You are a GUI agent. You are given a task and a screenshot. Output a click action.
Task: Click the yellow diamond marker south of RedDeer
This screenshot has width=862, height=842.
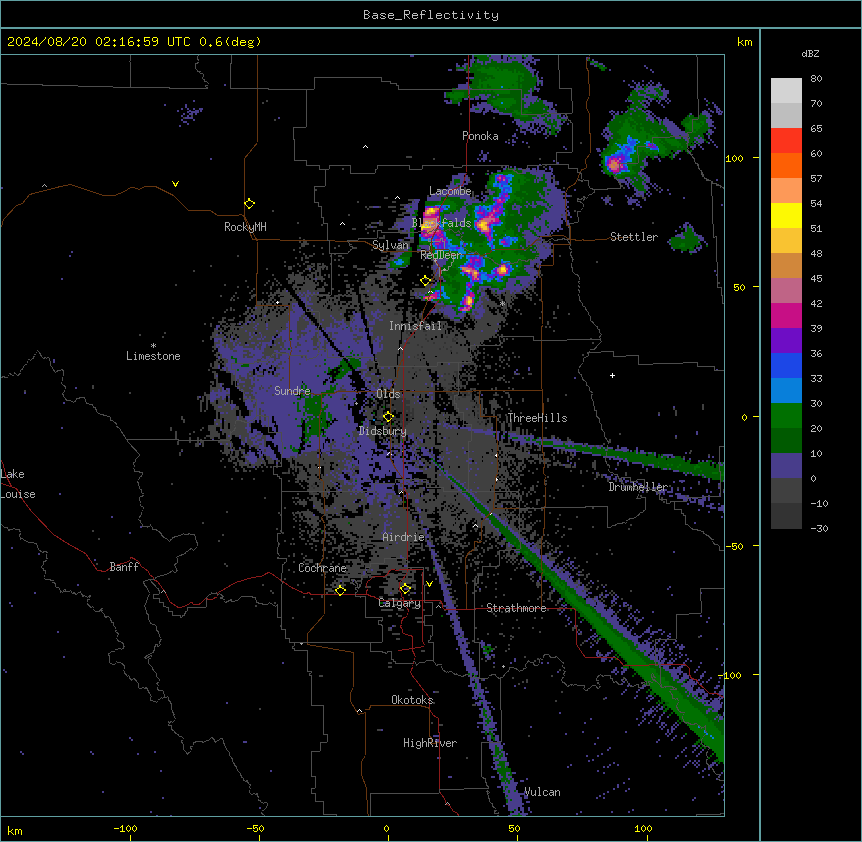(425, 281)
